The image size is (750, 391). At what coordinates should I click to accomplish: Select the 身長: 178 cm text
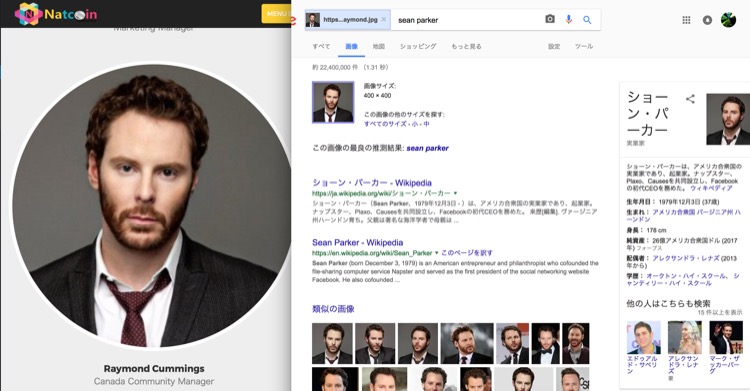[646, 230]
